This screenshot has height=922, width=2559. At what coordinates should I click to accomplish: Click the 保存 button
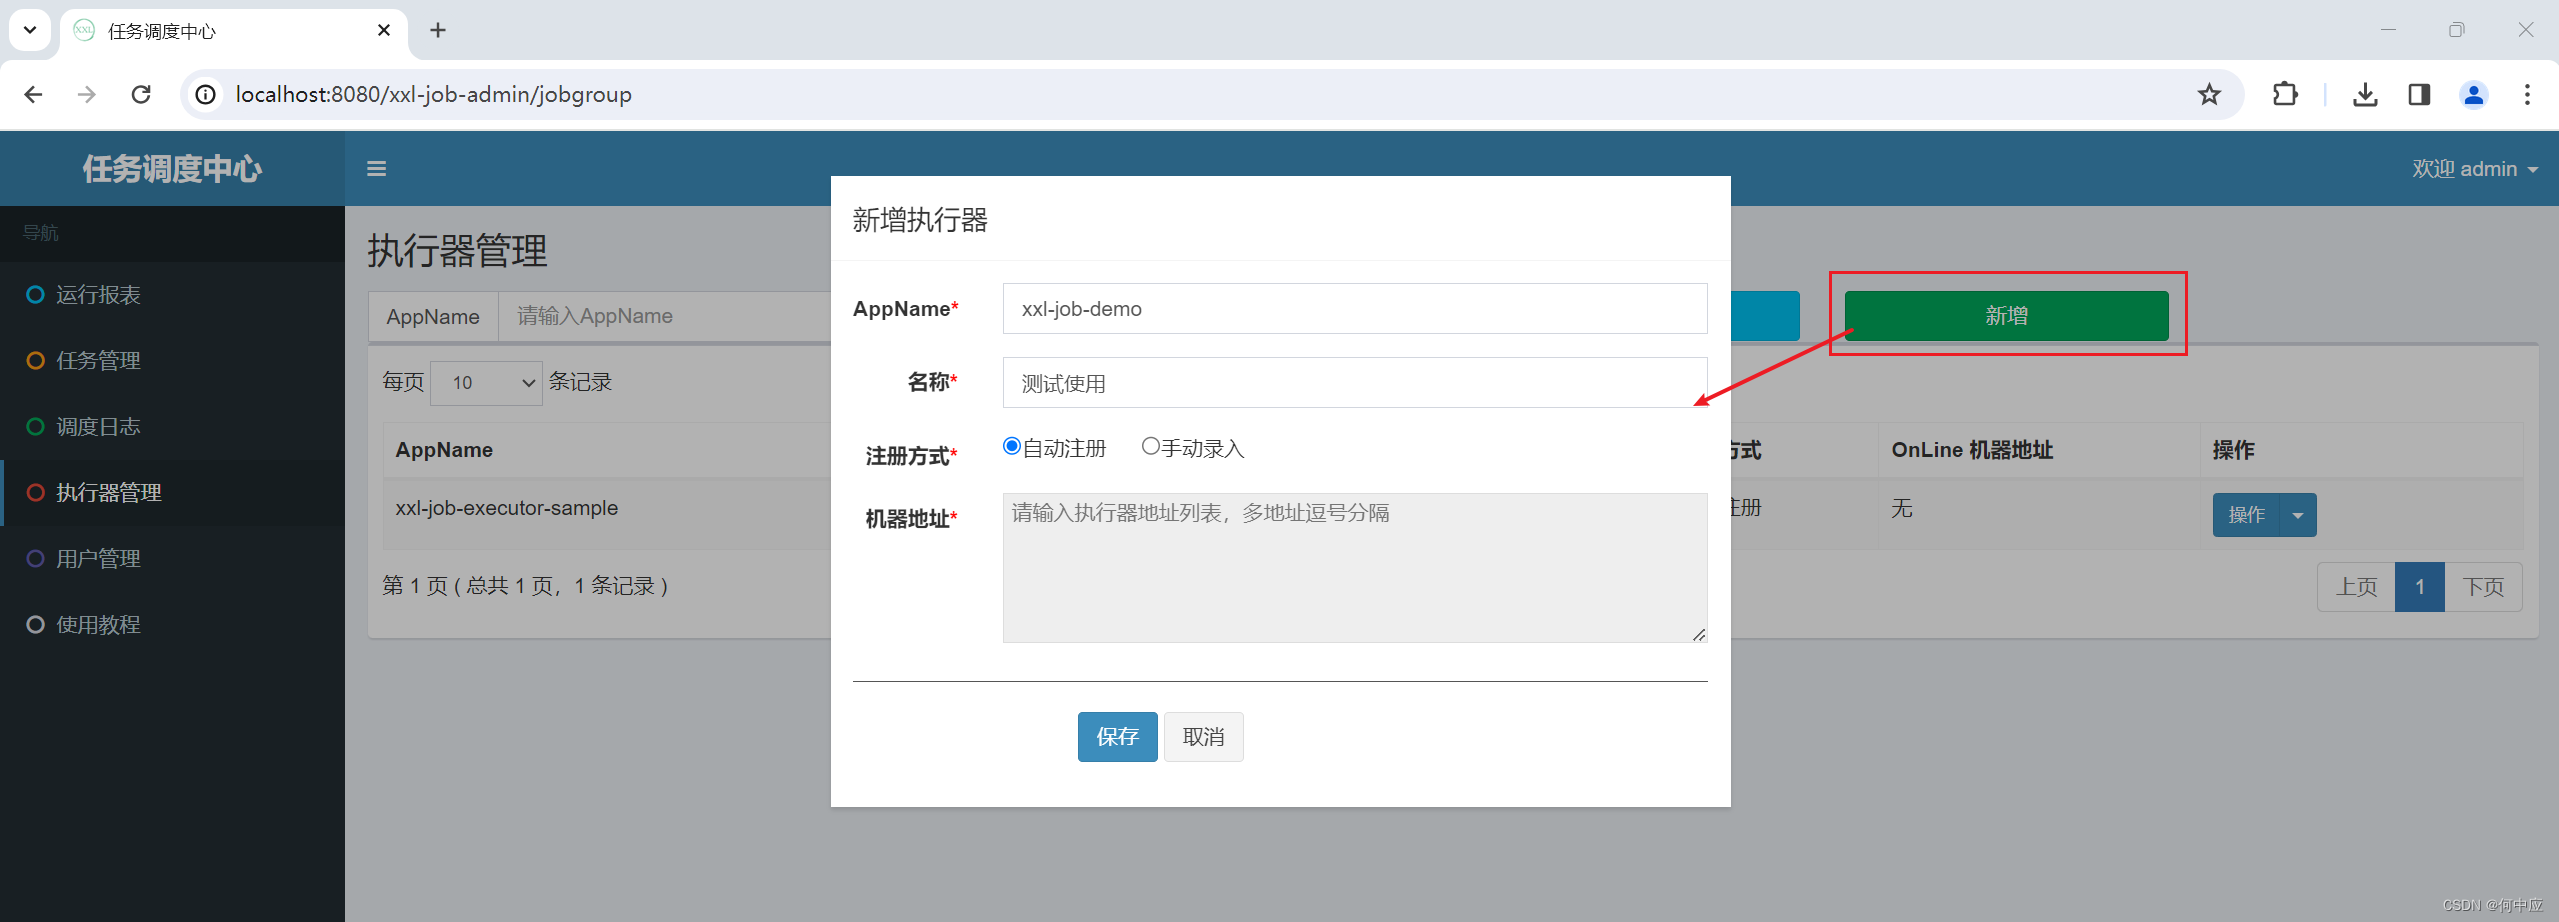coord(1117,737)
